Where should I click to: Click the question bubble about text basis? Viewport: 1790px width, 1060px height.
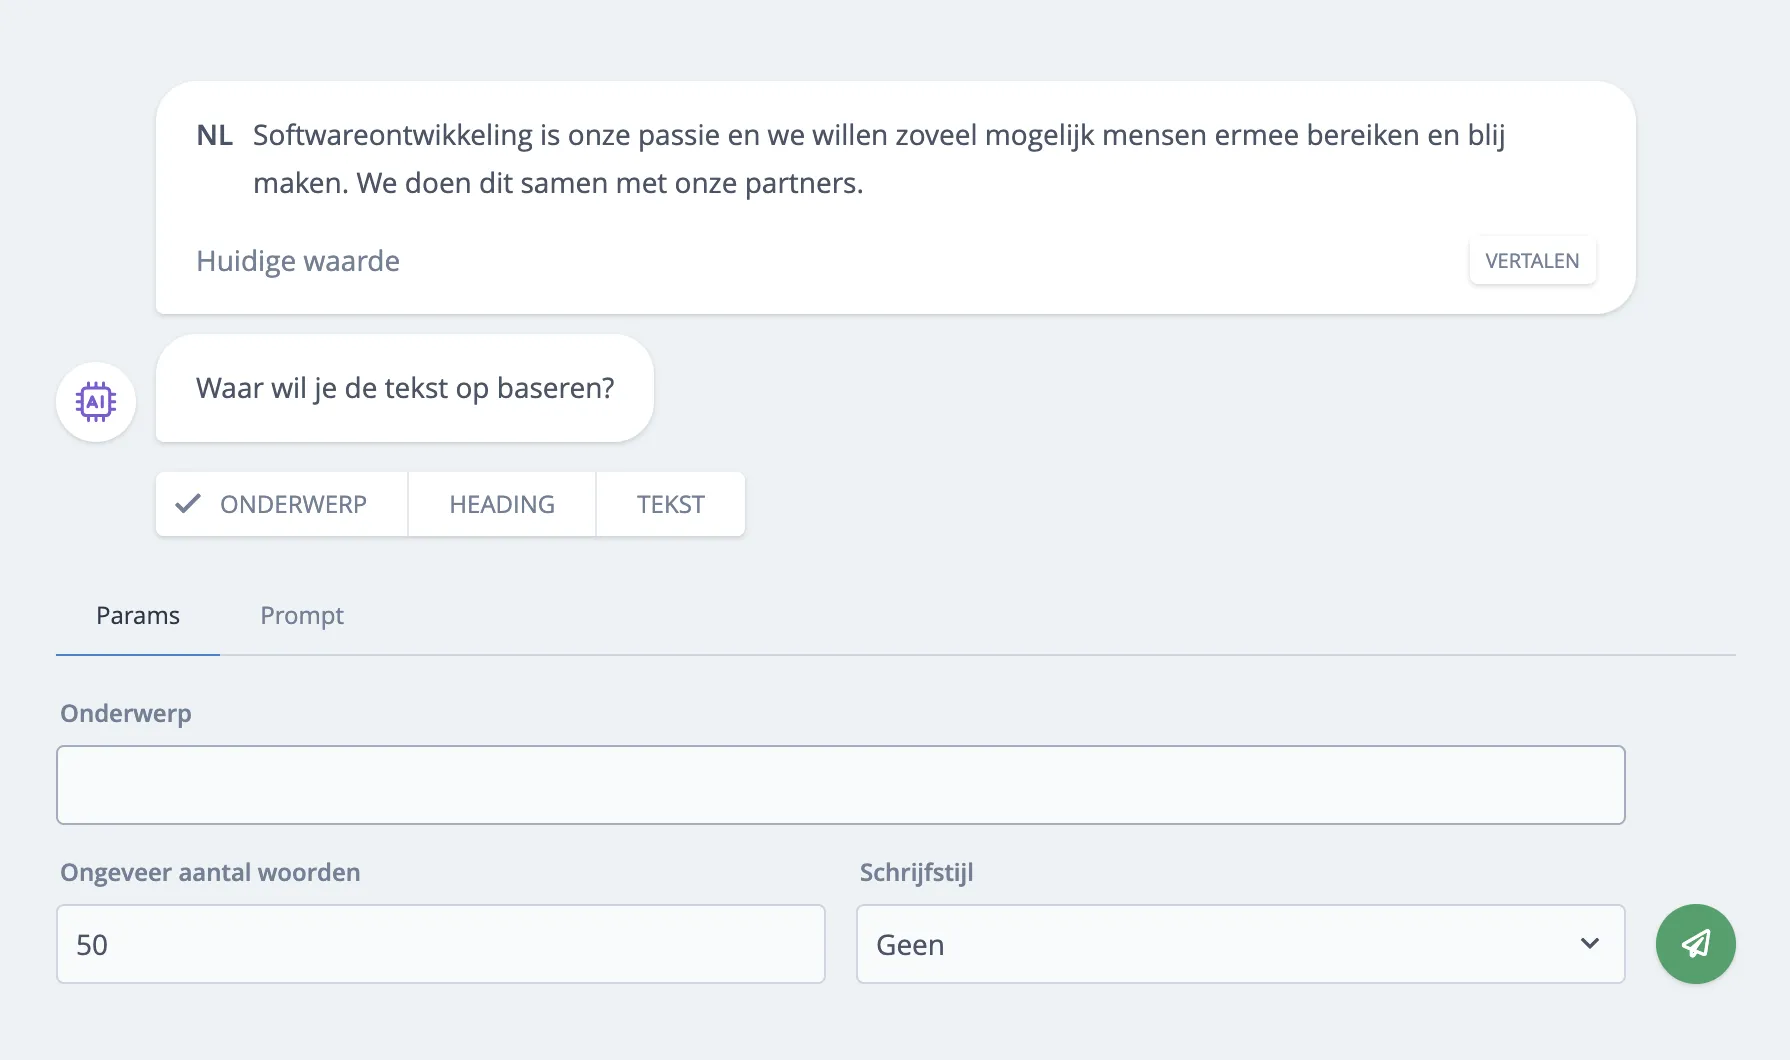click(x=404, y=388)
